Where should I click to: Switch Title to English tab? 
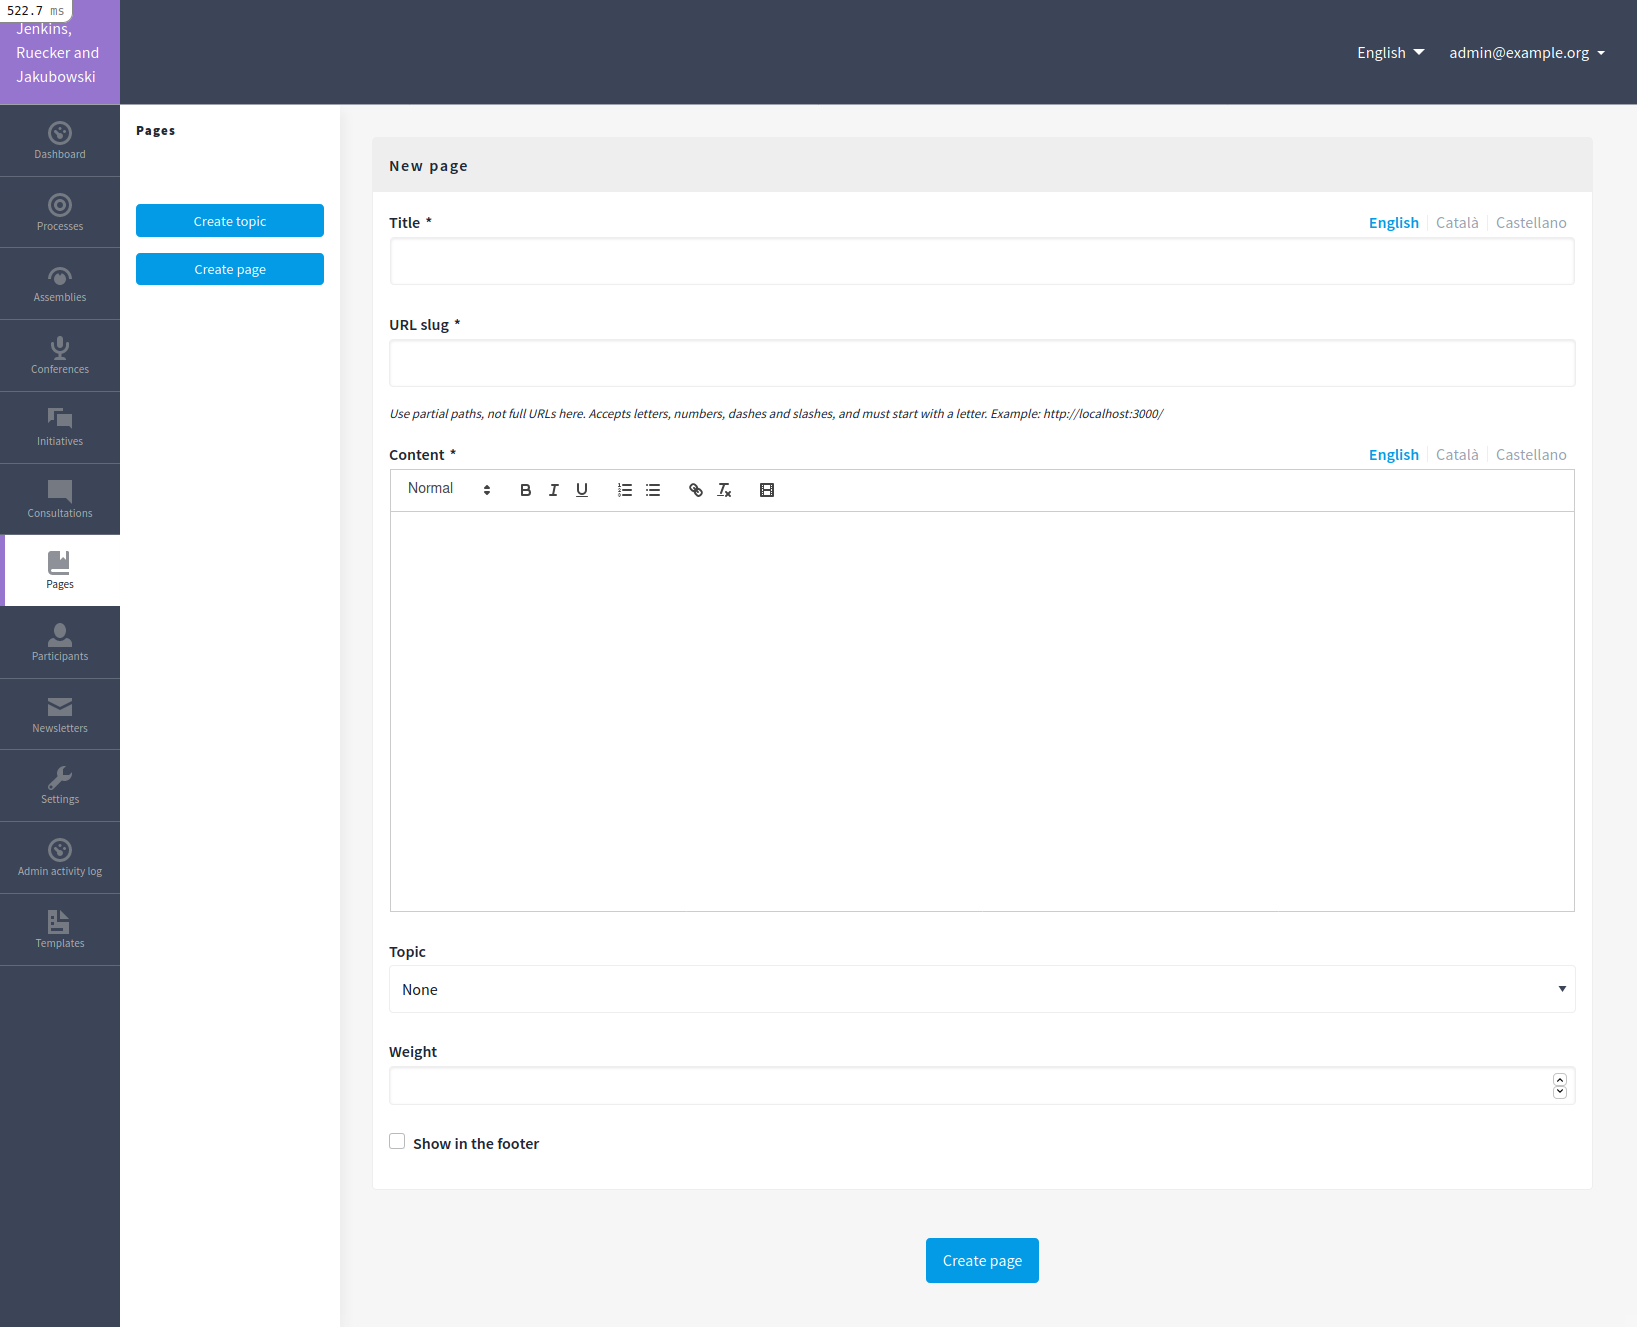[x=1393, y=223]
